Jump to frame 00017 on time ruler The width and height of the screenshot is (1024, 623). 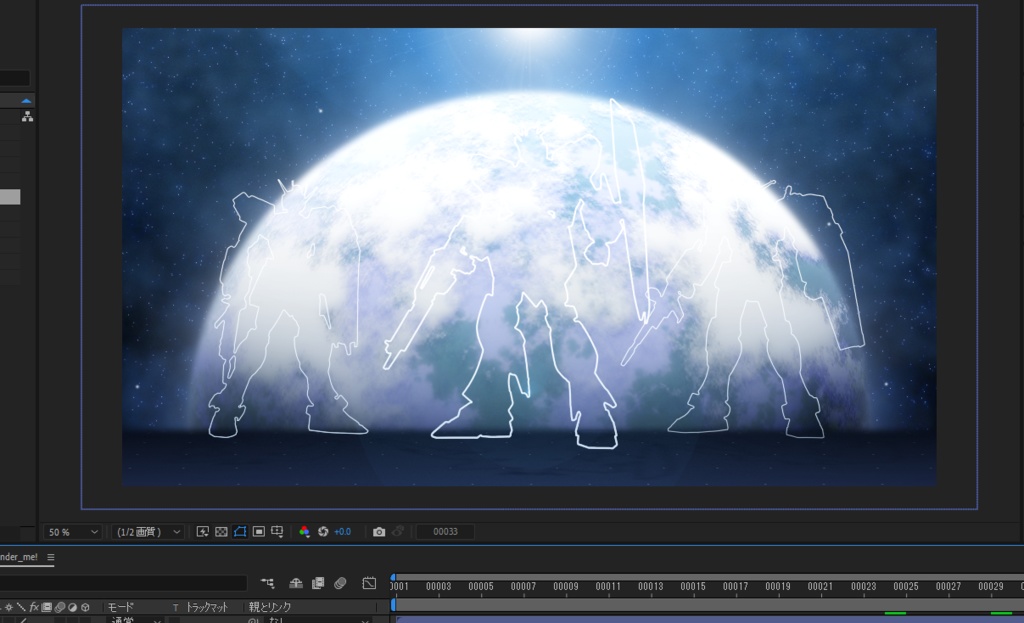735,586
